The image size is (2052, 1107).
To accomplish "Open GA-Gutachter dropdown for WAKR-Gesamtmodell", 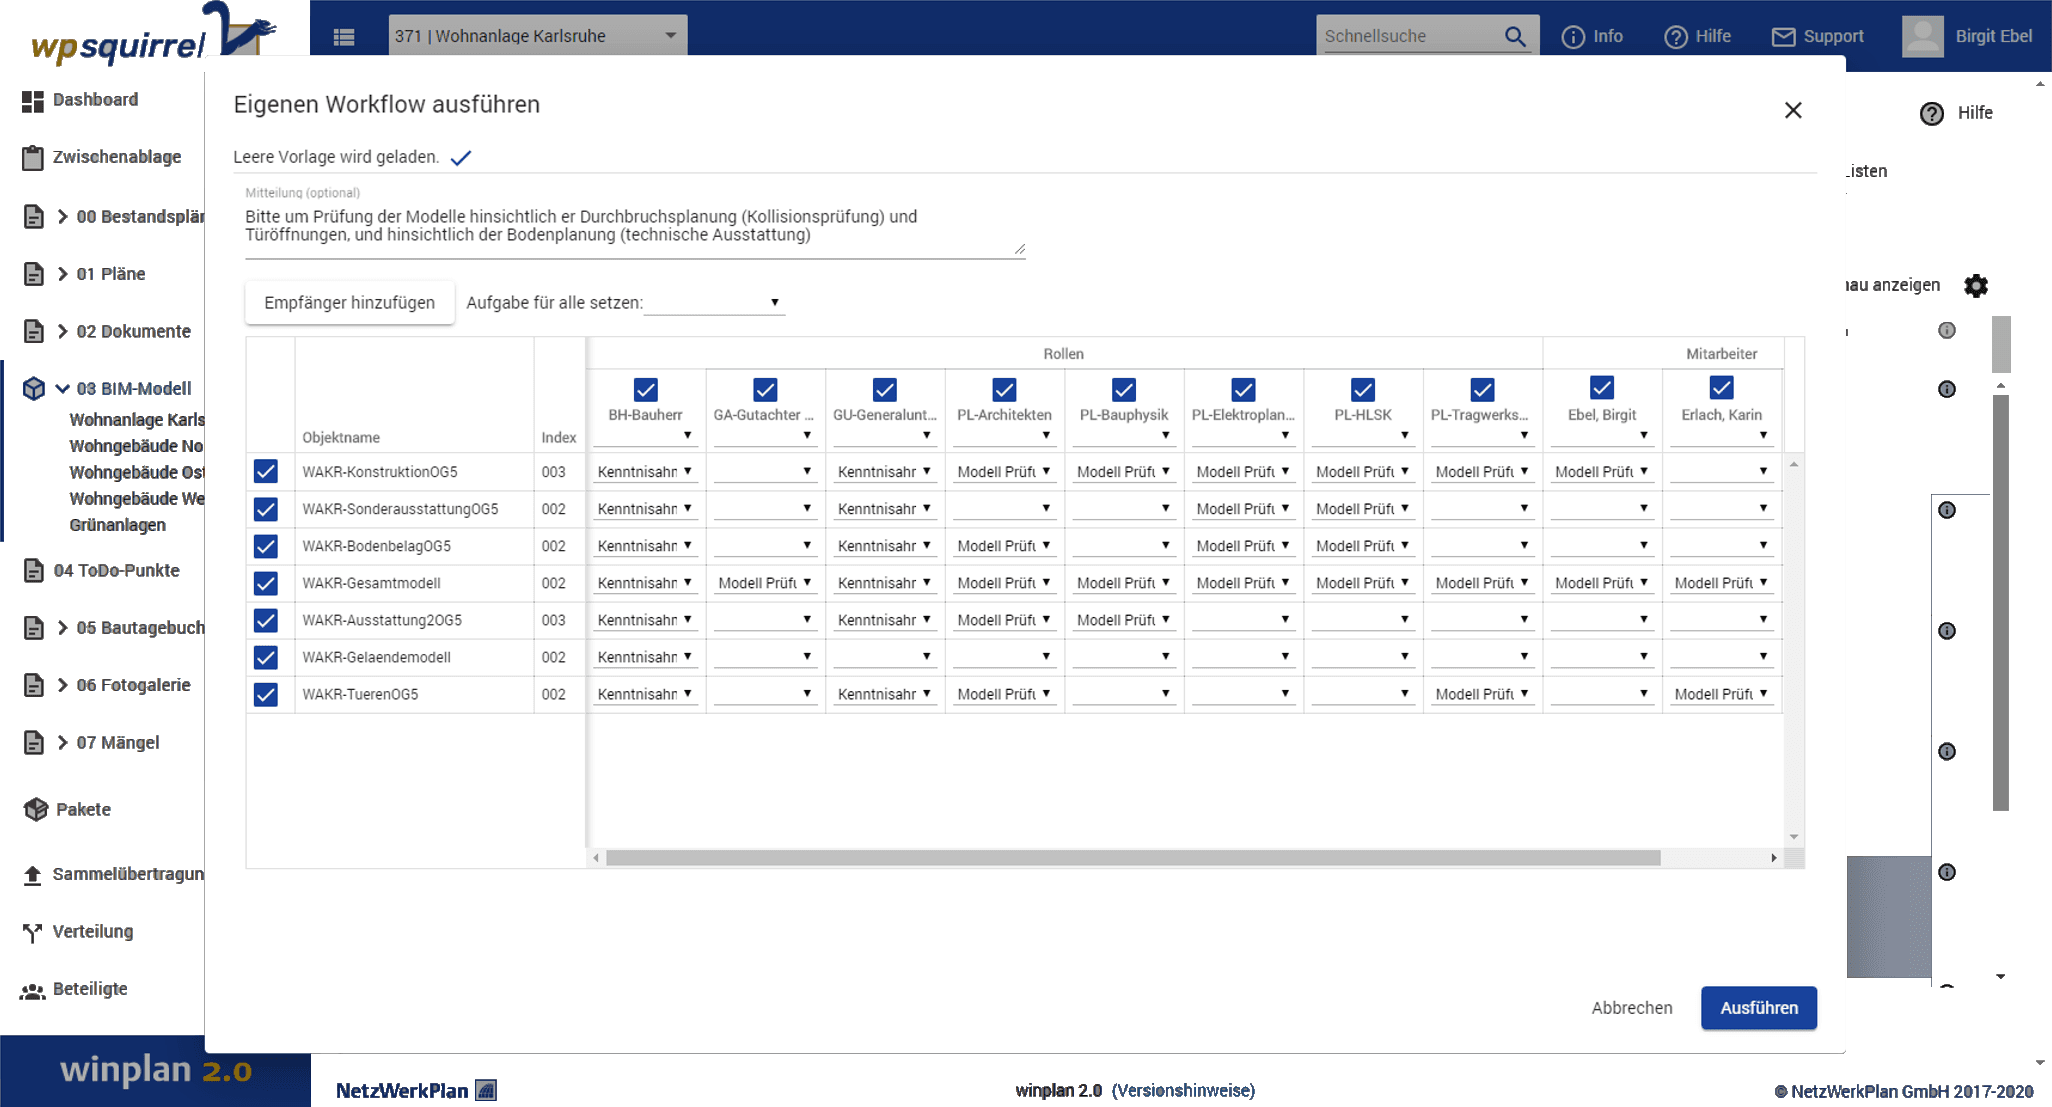I will click(x=765, y=583).
